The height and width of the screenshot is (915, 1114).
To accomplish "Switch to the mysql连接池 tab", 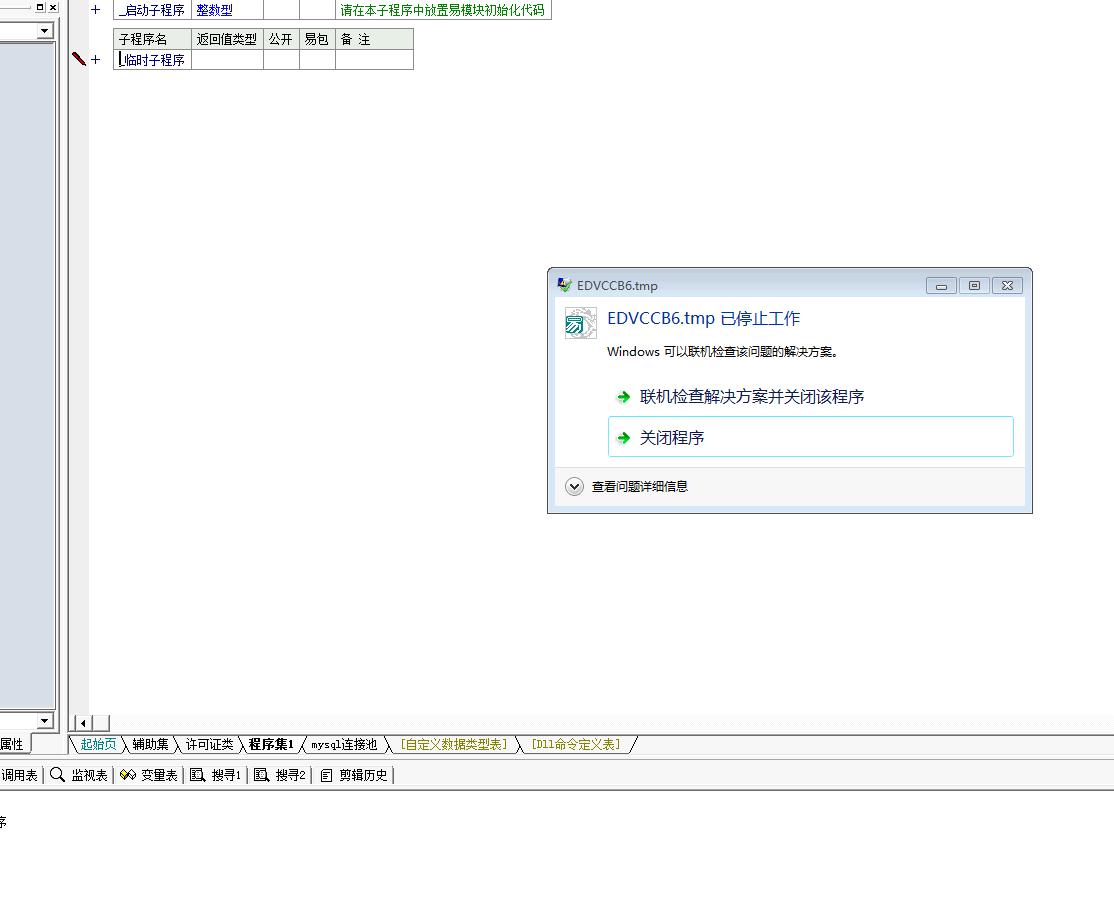I will 344,744.
